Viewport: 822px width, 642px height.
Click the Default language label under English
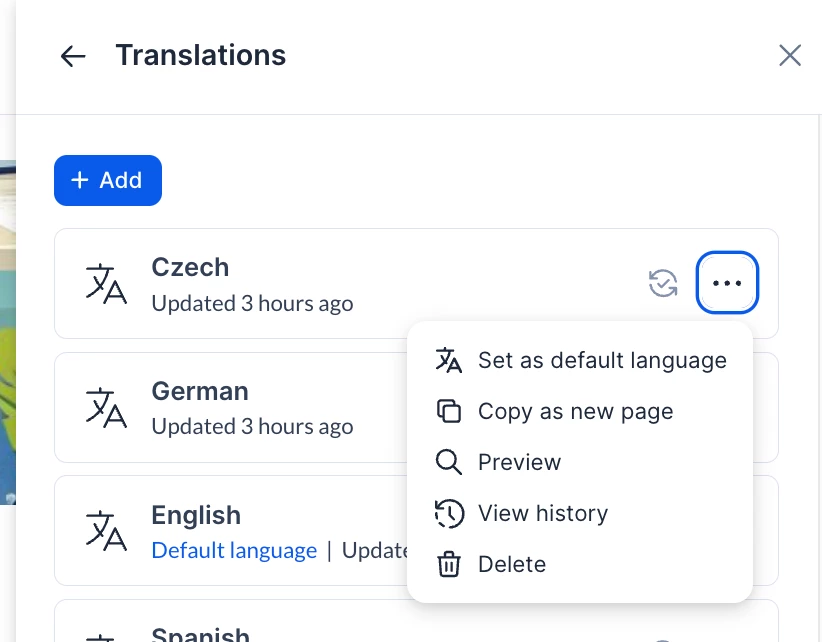pos(234,550)
